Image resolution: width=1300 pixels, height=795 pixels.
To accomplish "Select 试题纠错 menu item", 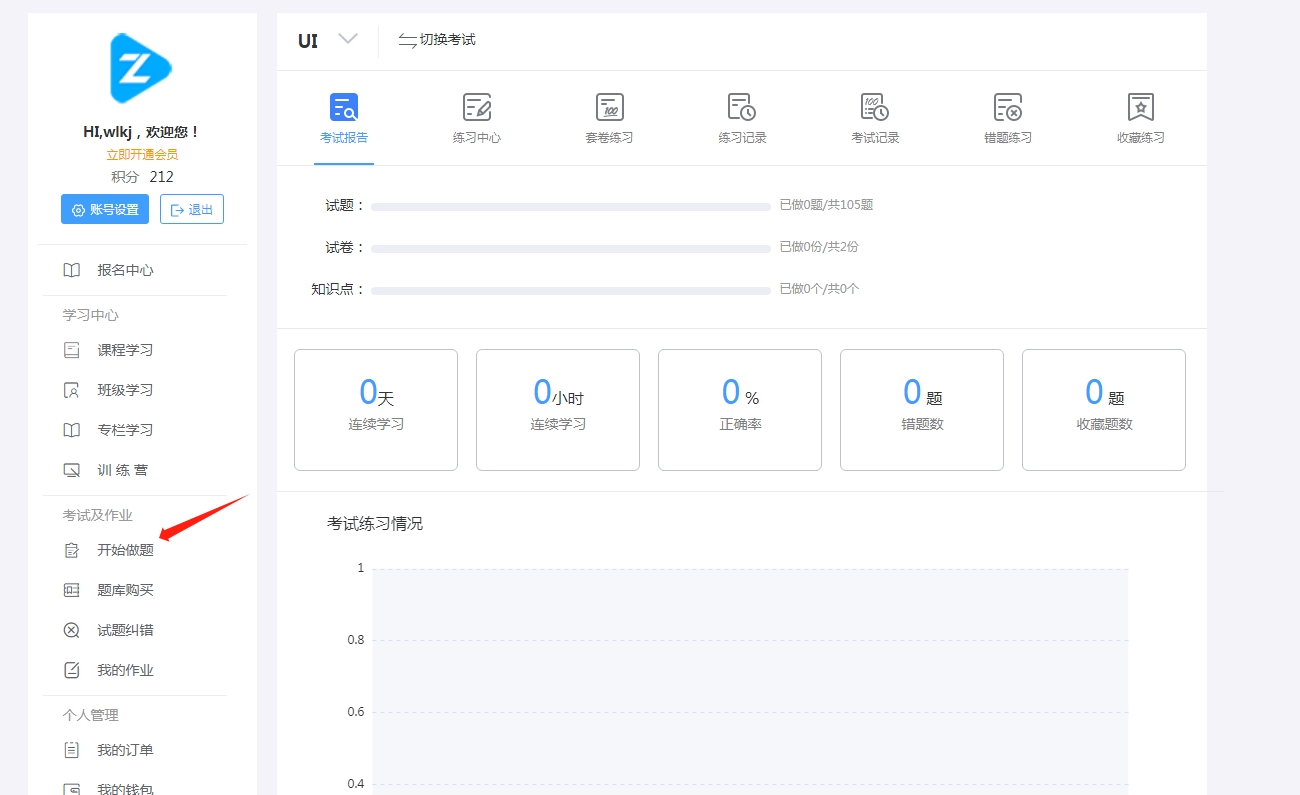I will (x=125, y=630).
